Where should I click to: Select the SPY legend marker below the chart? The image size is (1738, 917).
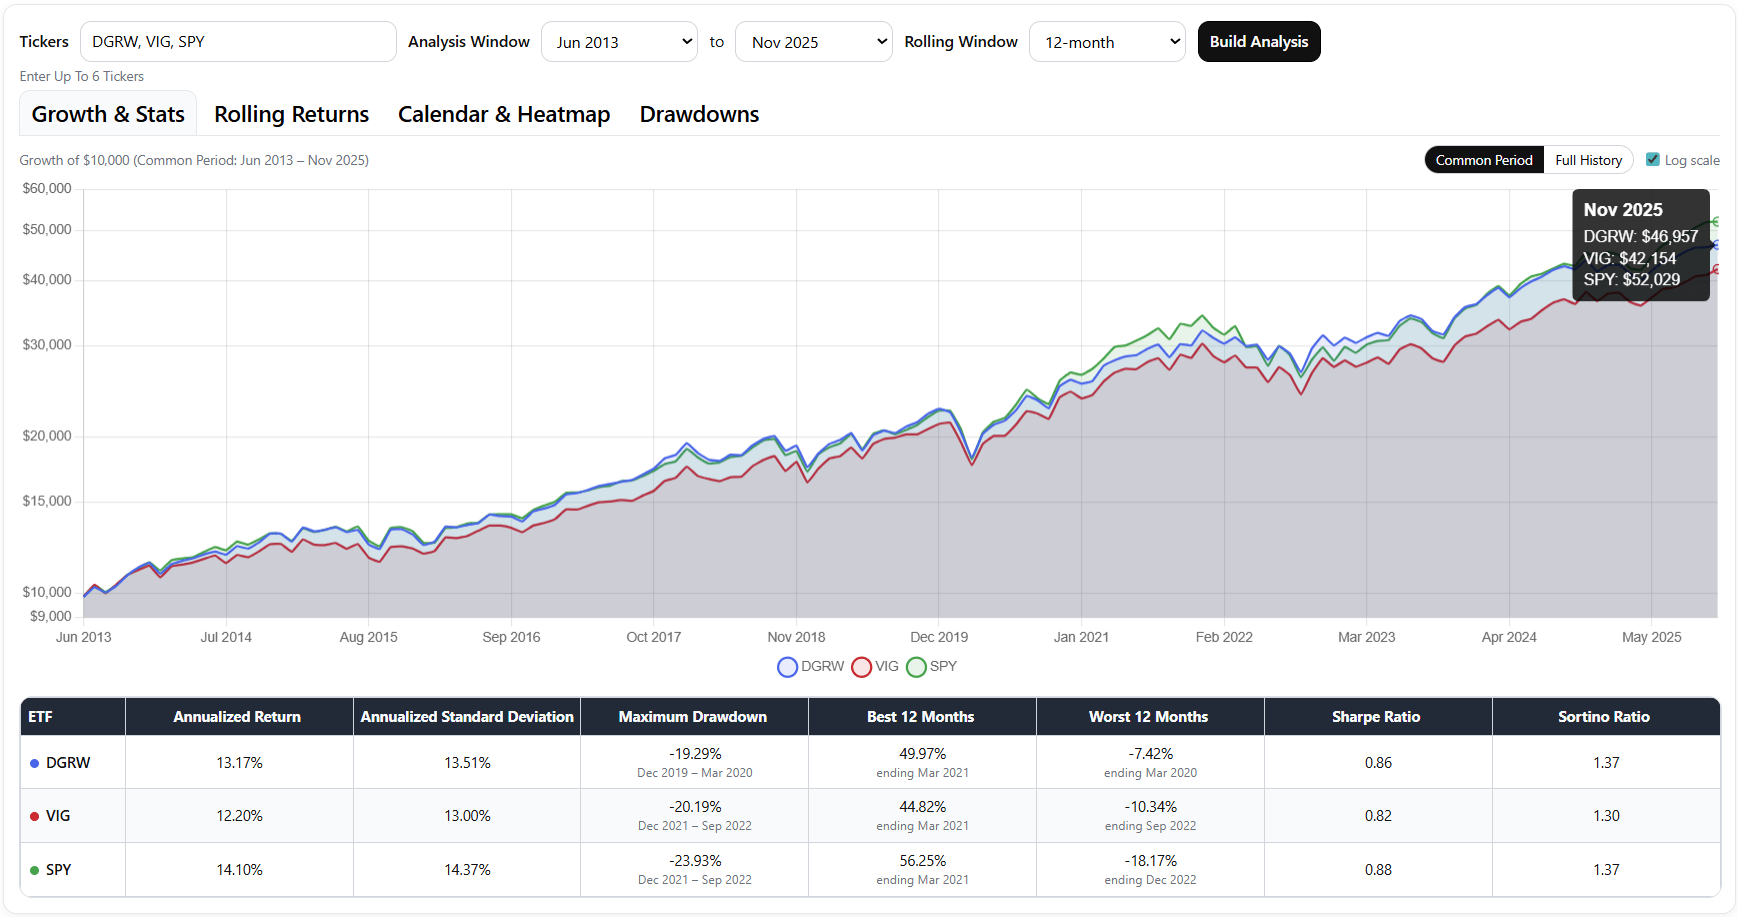pos(916,667)
